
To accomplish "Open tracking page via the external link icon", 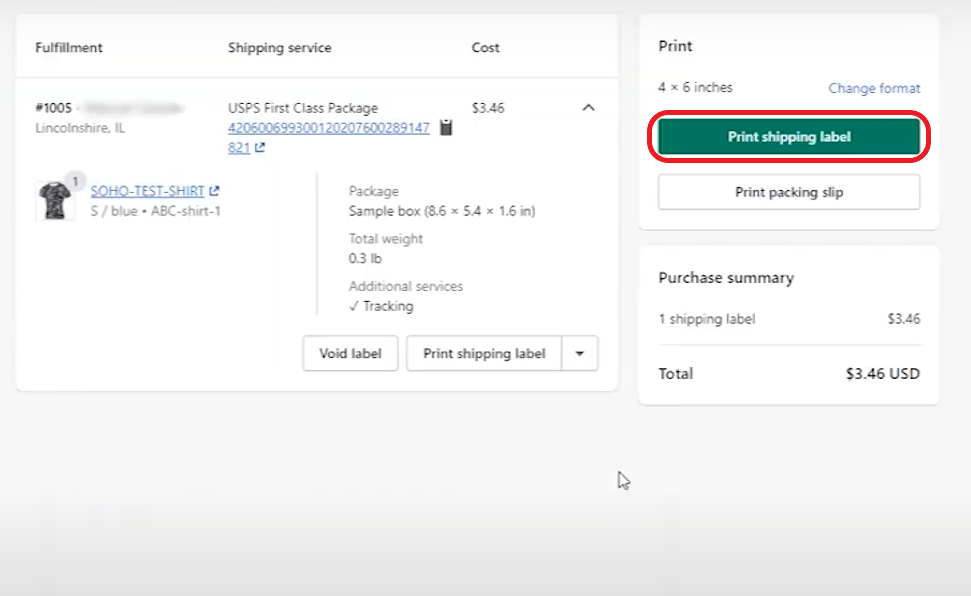I will [x=261, y=148].
